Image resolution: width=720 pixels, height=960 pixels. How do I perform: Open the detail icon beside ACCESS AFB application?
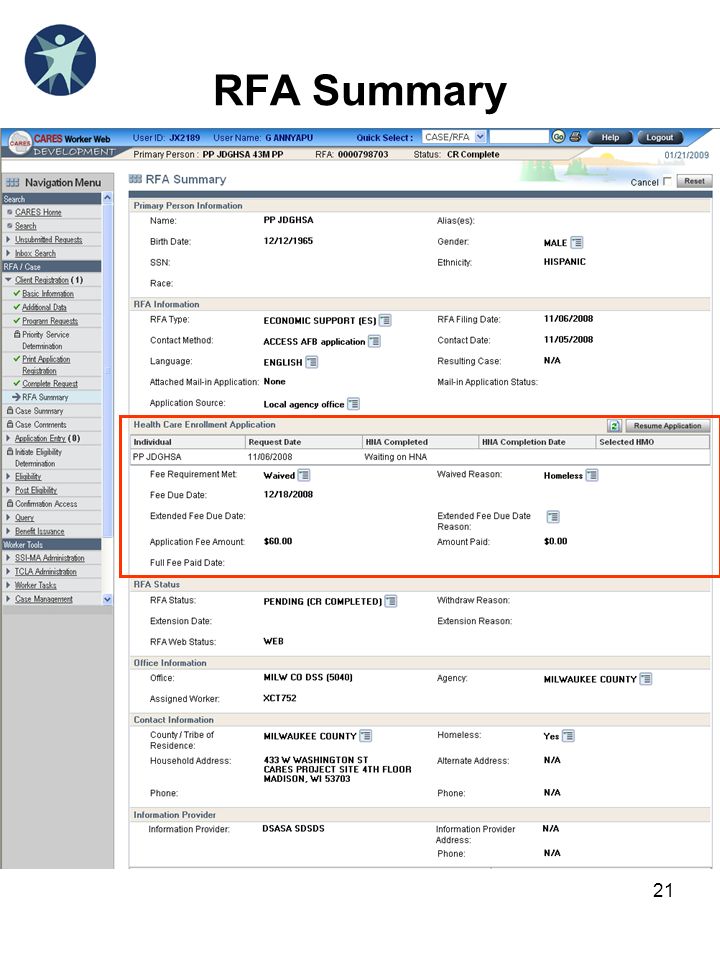[373, 341]
